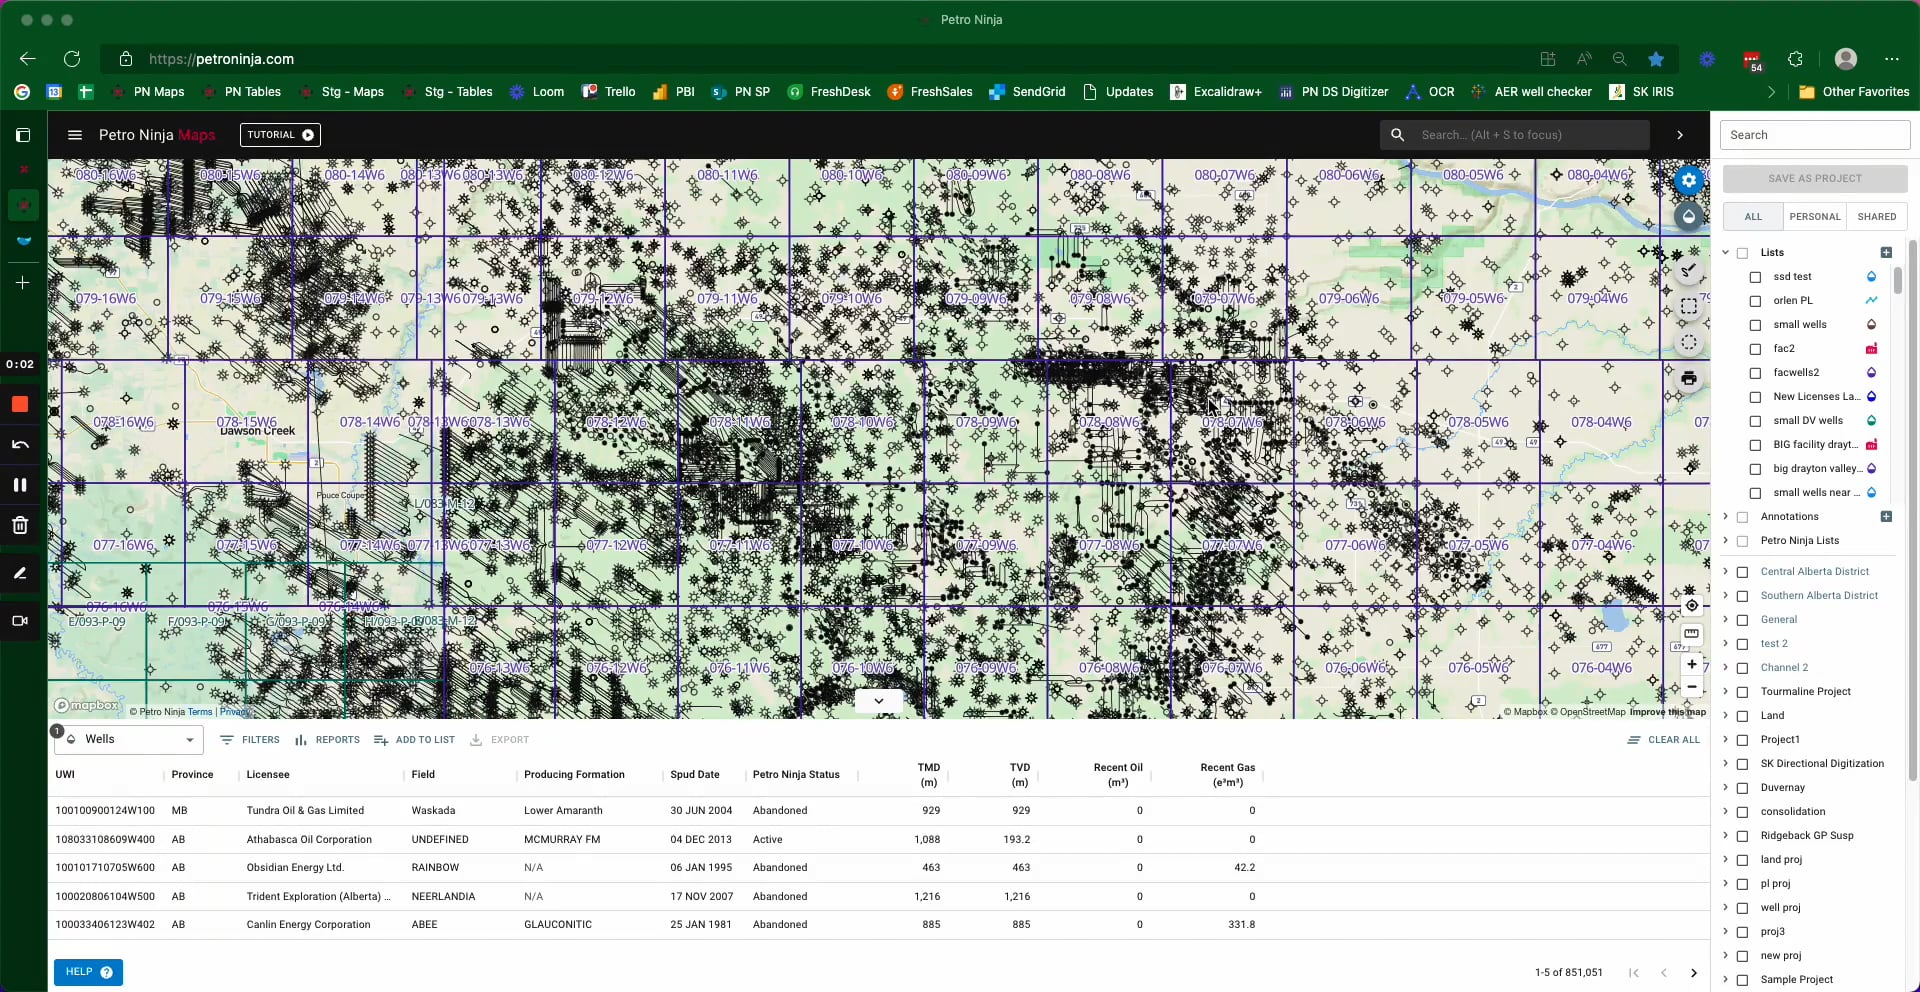Image resolution: width=1920 pixels, height=992 pixels.
Task: Add a new list with plus icon
Action: coord(1886,253)
